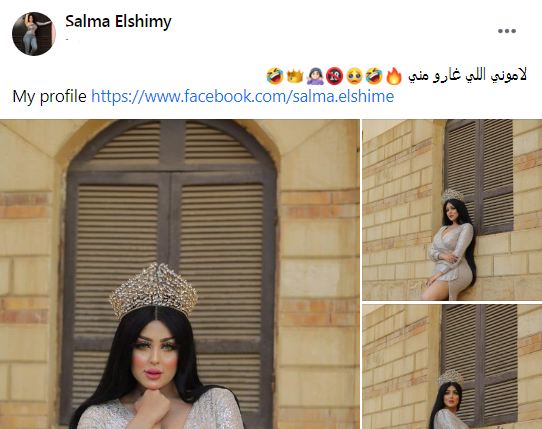This screenshot has width=542, height=429.
Task: Click the "My profile" text
Action: coord(49,96)
